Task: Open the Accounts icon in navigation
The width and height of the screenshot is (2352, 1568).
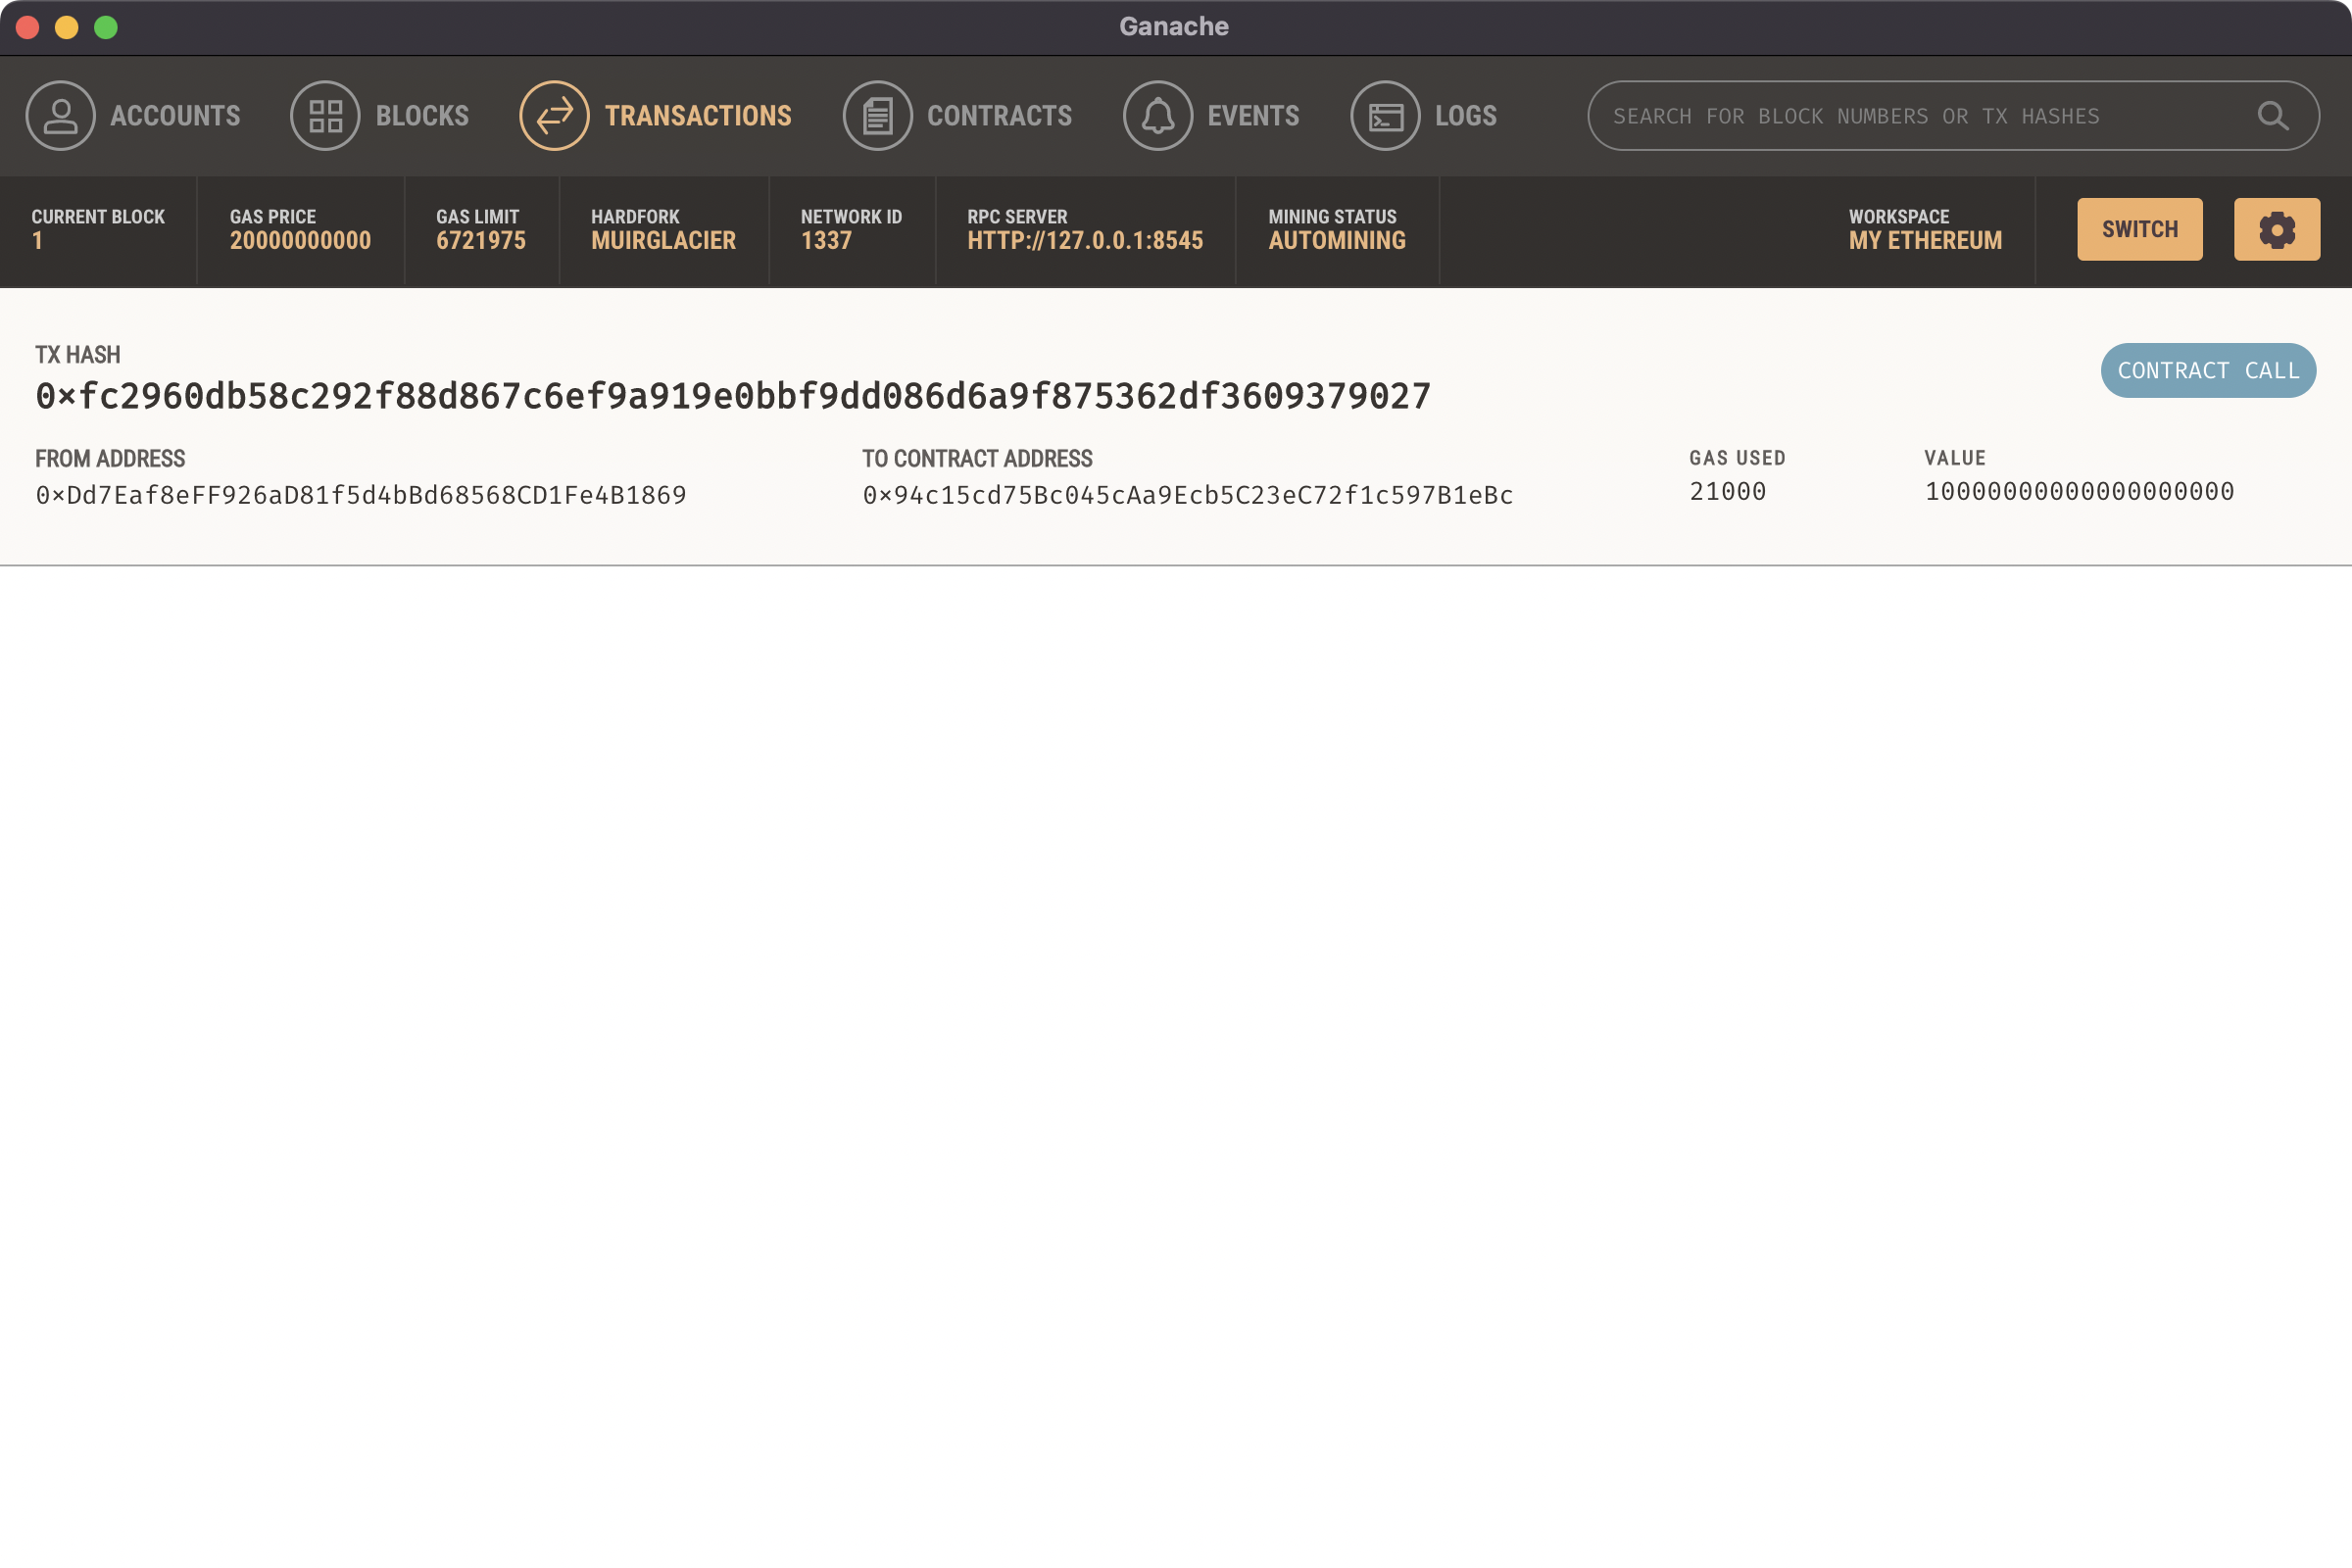Action: coord(60,116)
